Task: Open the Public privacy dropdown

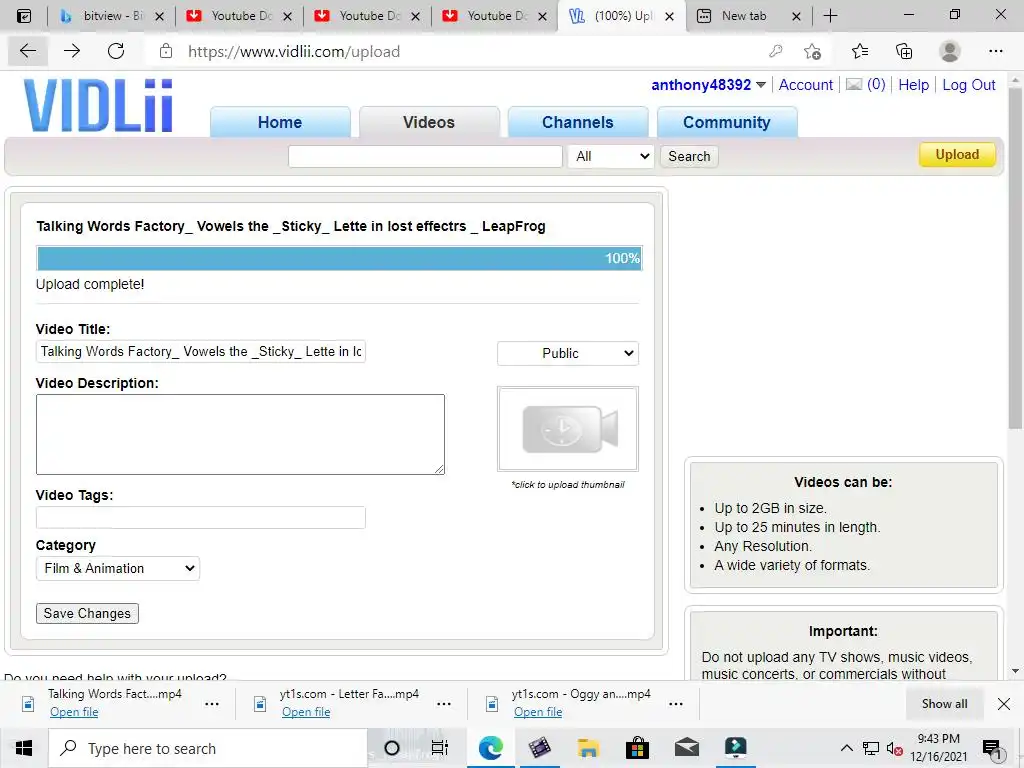Action: tap(568, 353)
